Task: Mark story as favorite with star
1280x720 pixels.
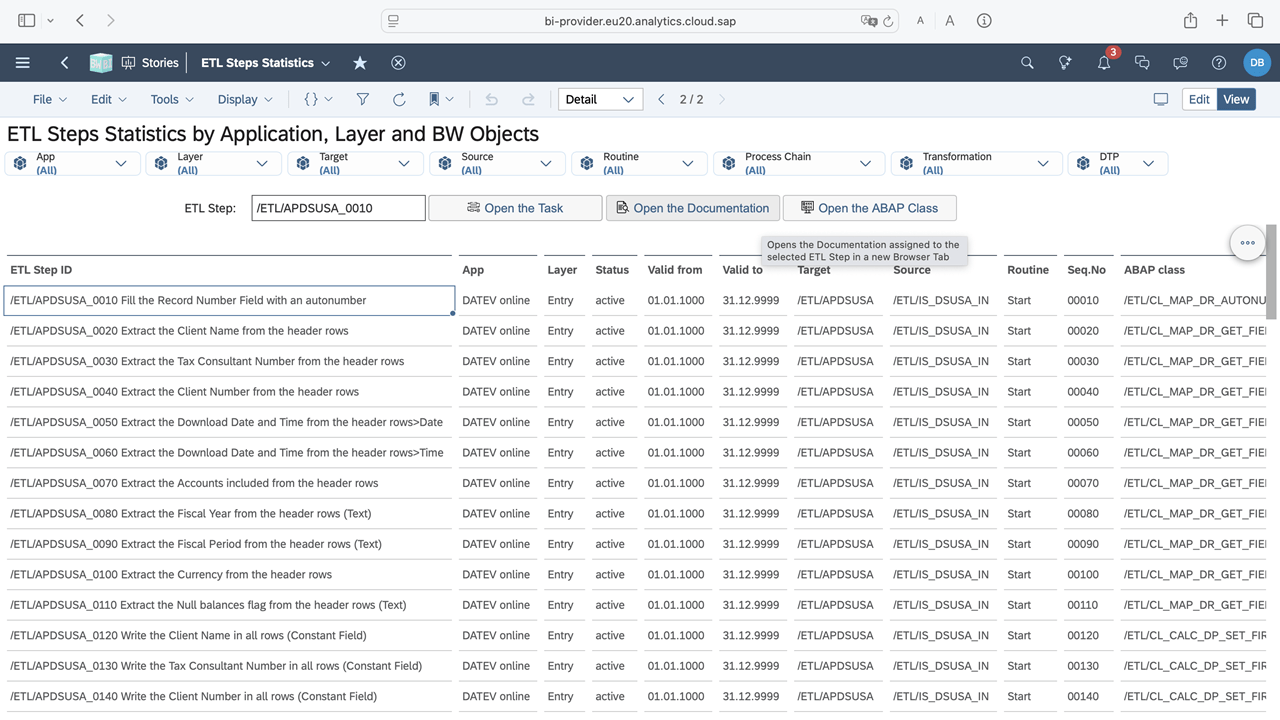Action: [360, 63]
